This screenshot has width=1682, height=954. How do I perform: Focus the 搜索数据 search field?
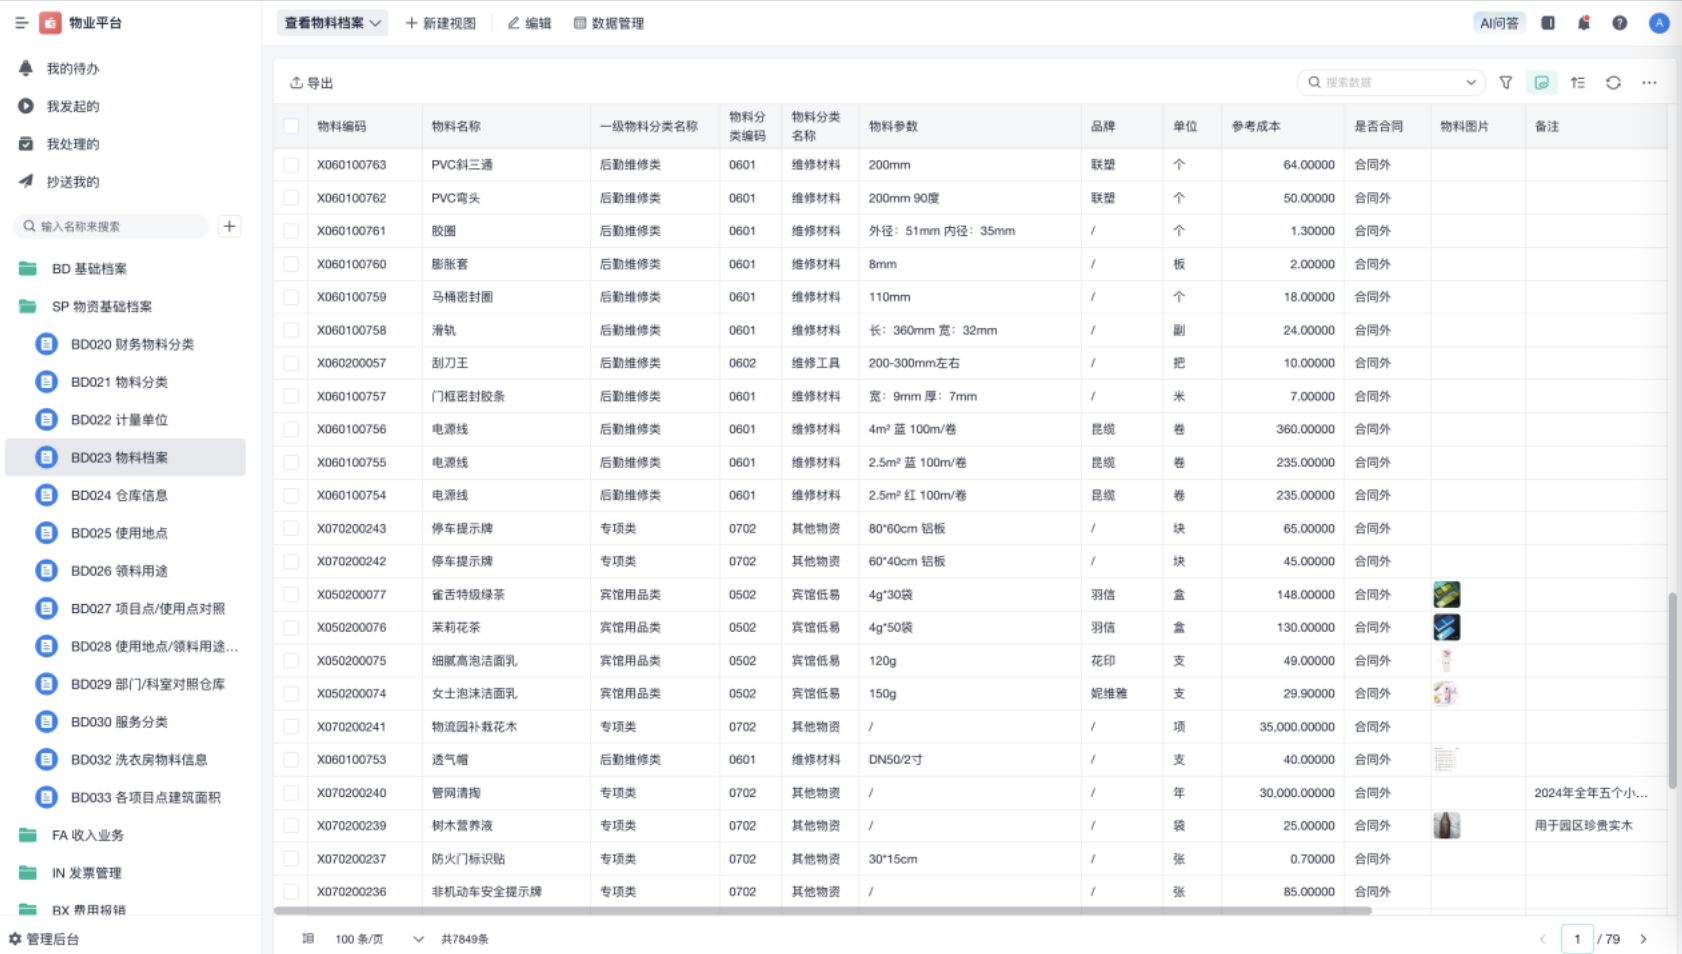(x=1391, y=82)
